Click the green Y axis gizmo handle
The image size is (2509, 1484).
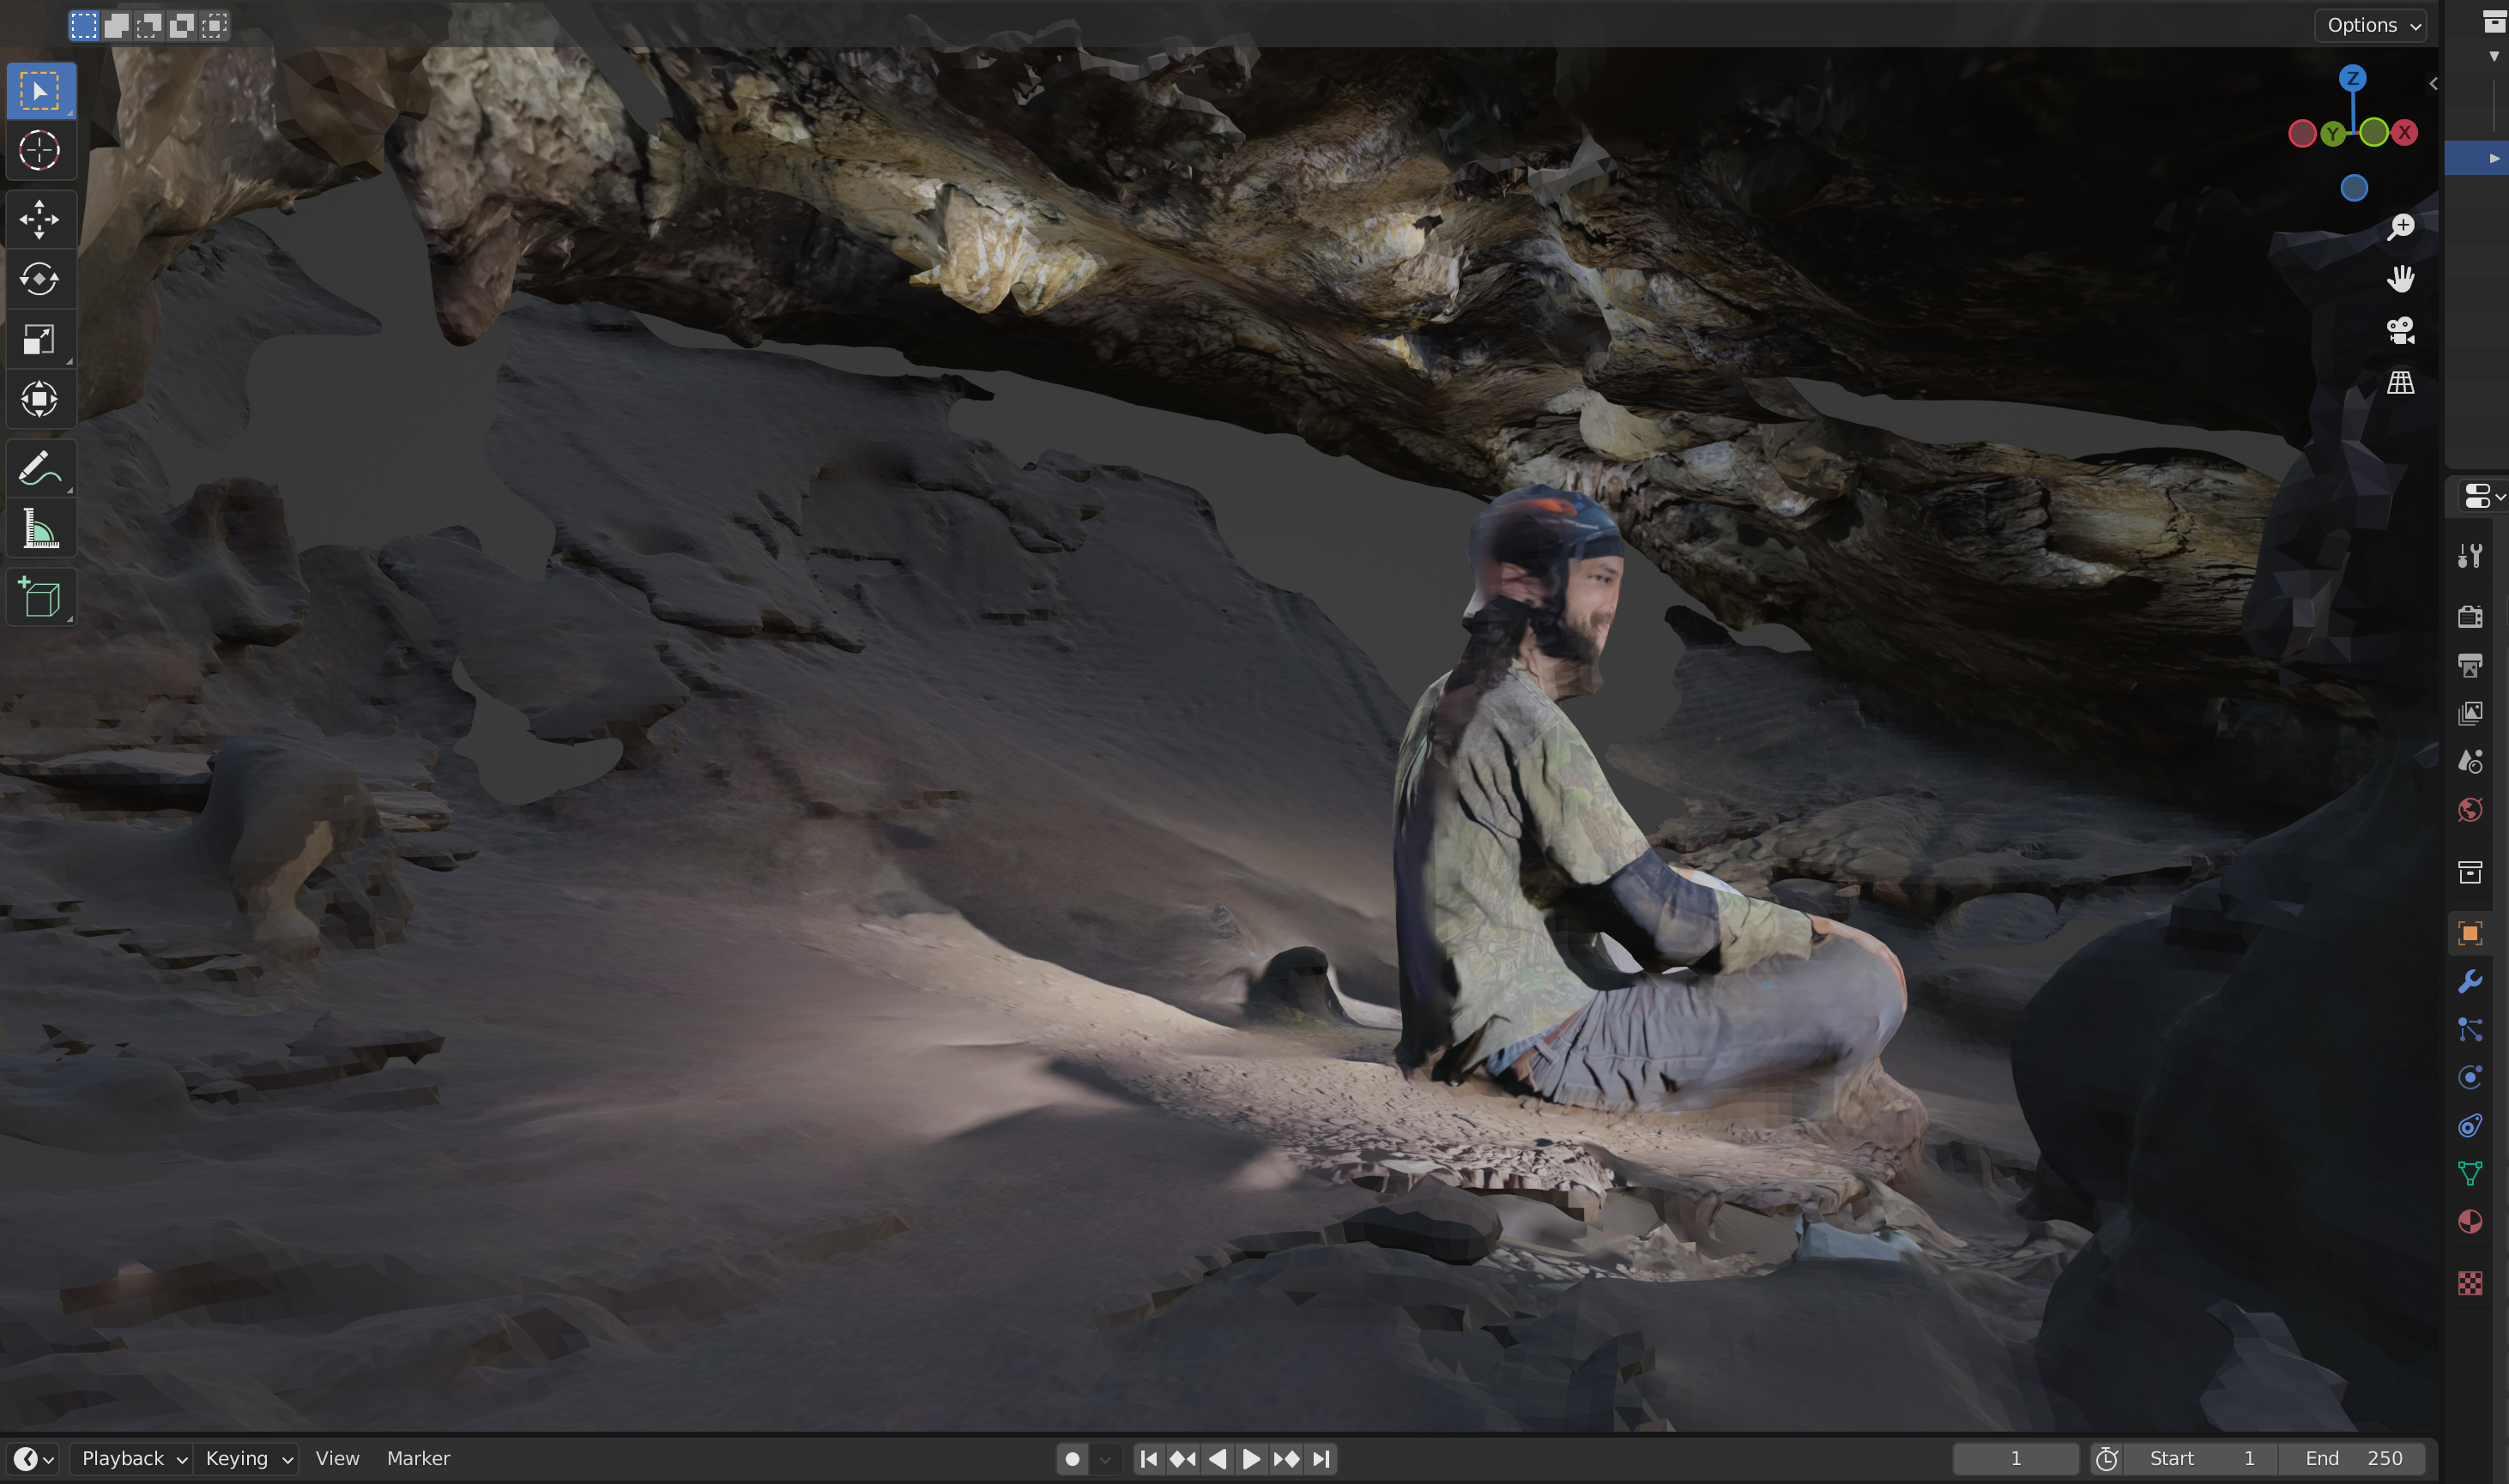[x=2333, y=133]
